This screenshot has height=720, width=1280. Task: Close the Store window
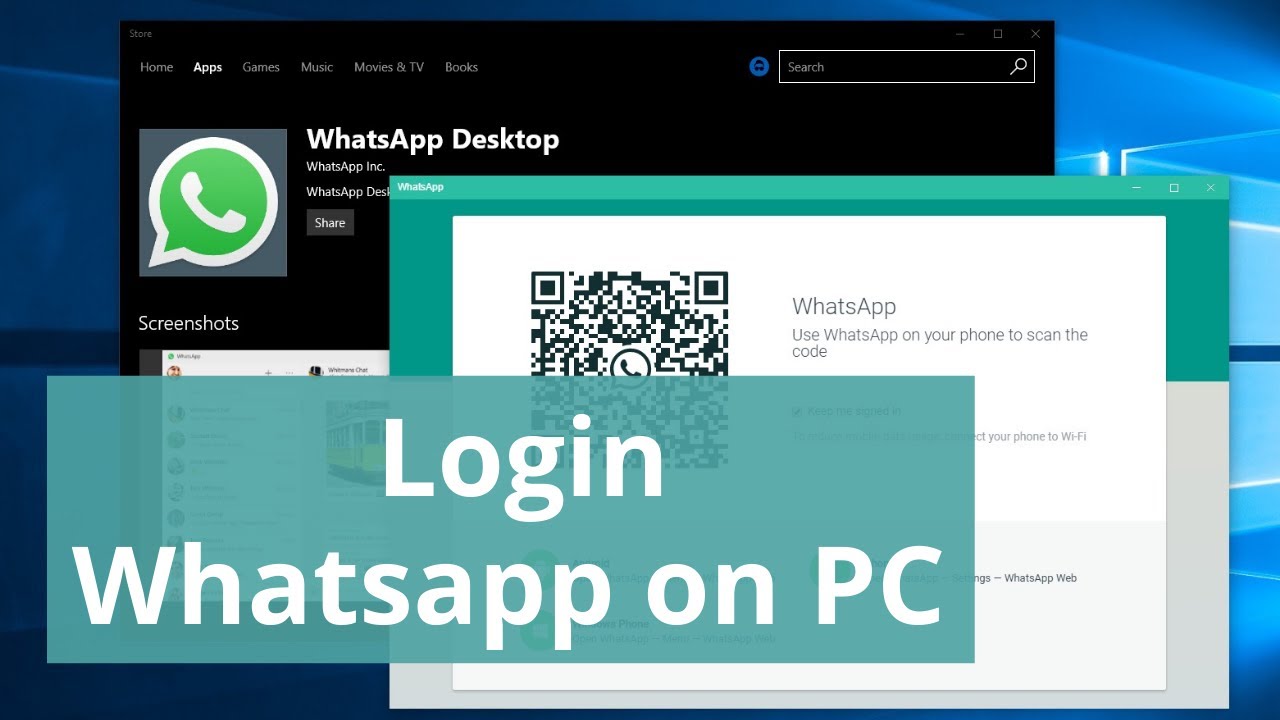click(1035, 34)
